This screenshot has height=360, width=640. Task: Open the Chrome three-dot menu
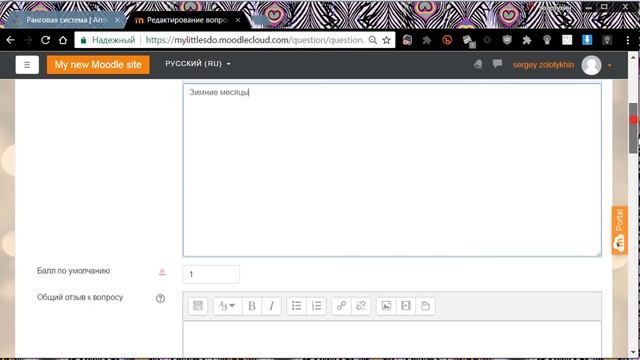pyautogui.click(x=628, y=40)
